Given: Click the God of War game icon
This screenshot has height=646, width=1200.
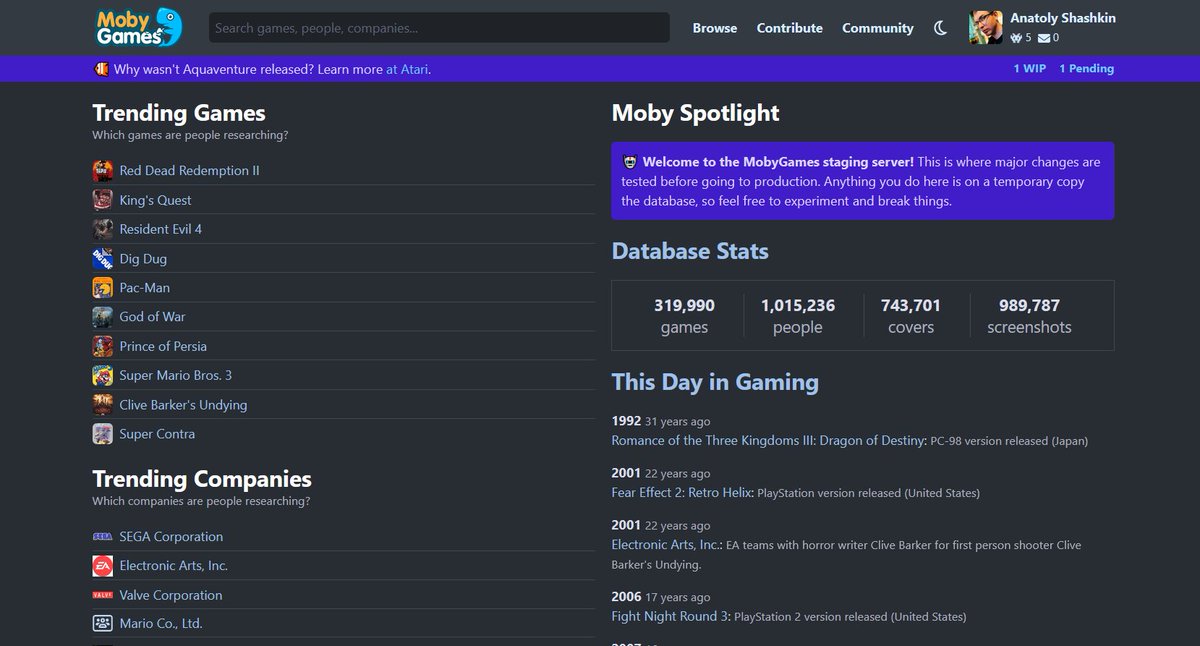Looking at the screenshot, I should (103, 317).
